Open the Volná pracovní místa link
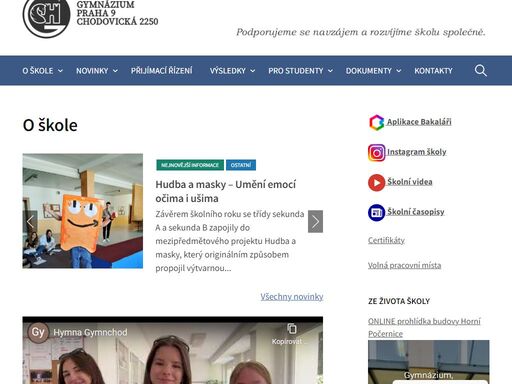512x384 pixels. click(404, 265)
